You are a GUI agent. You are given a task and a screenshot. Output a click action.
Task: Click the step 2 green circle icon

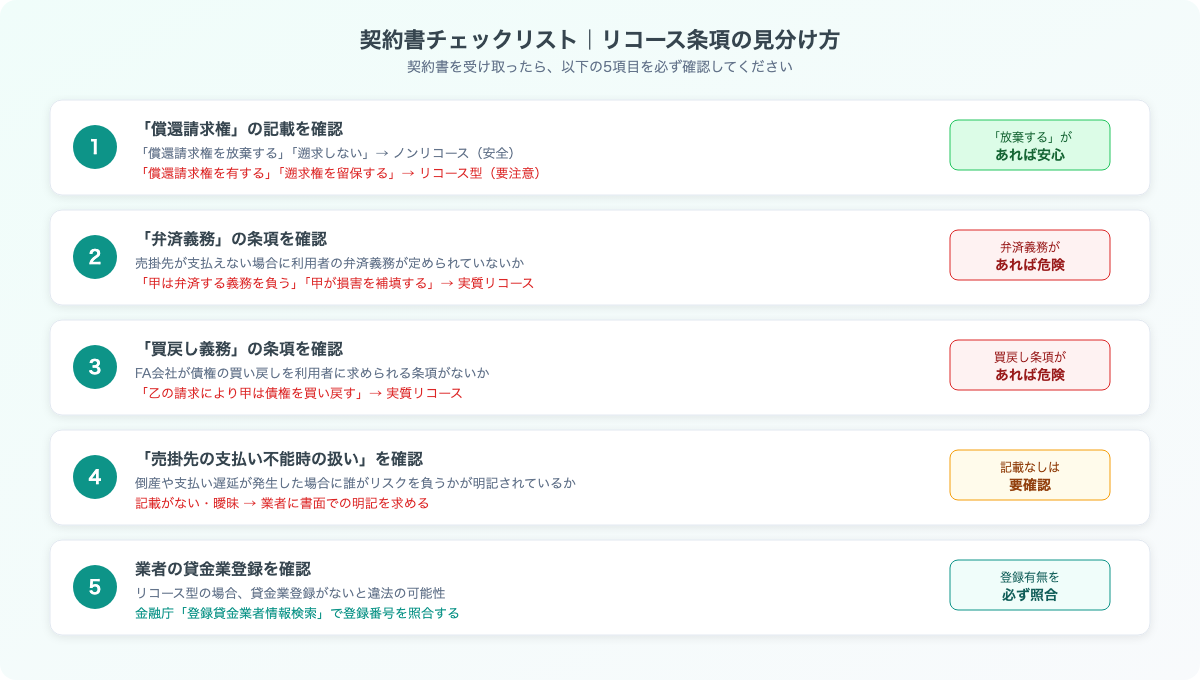click(93, 255)
